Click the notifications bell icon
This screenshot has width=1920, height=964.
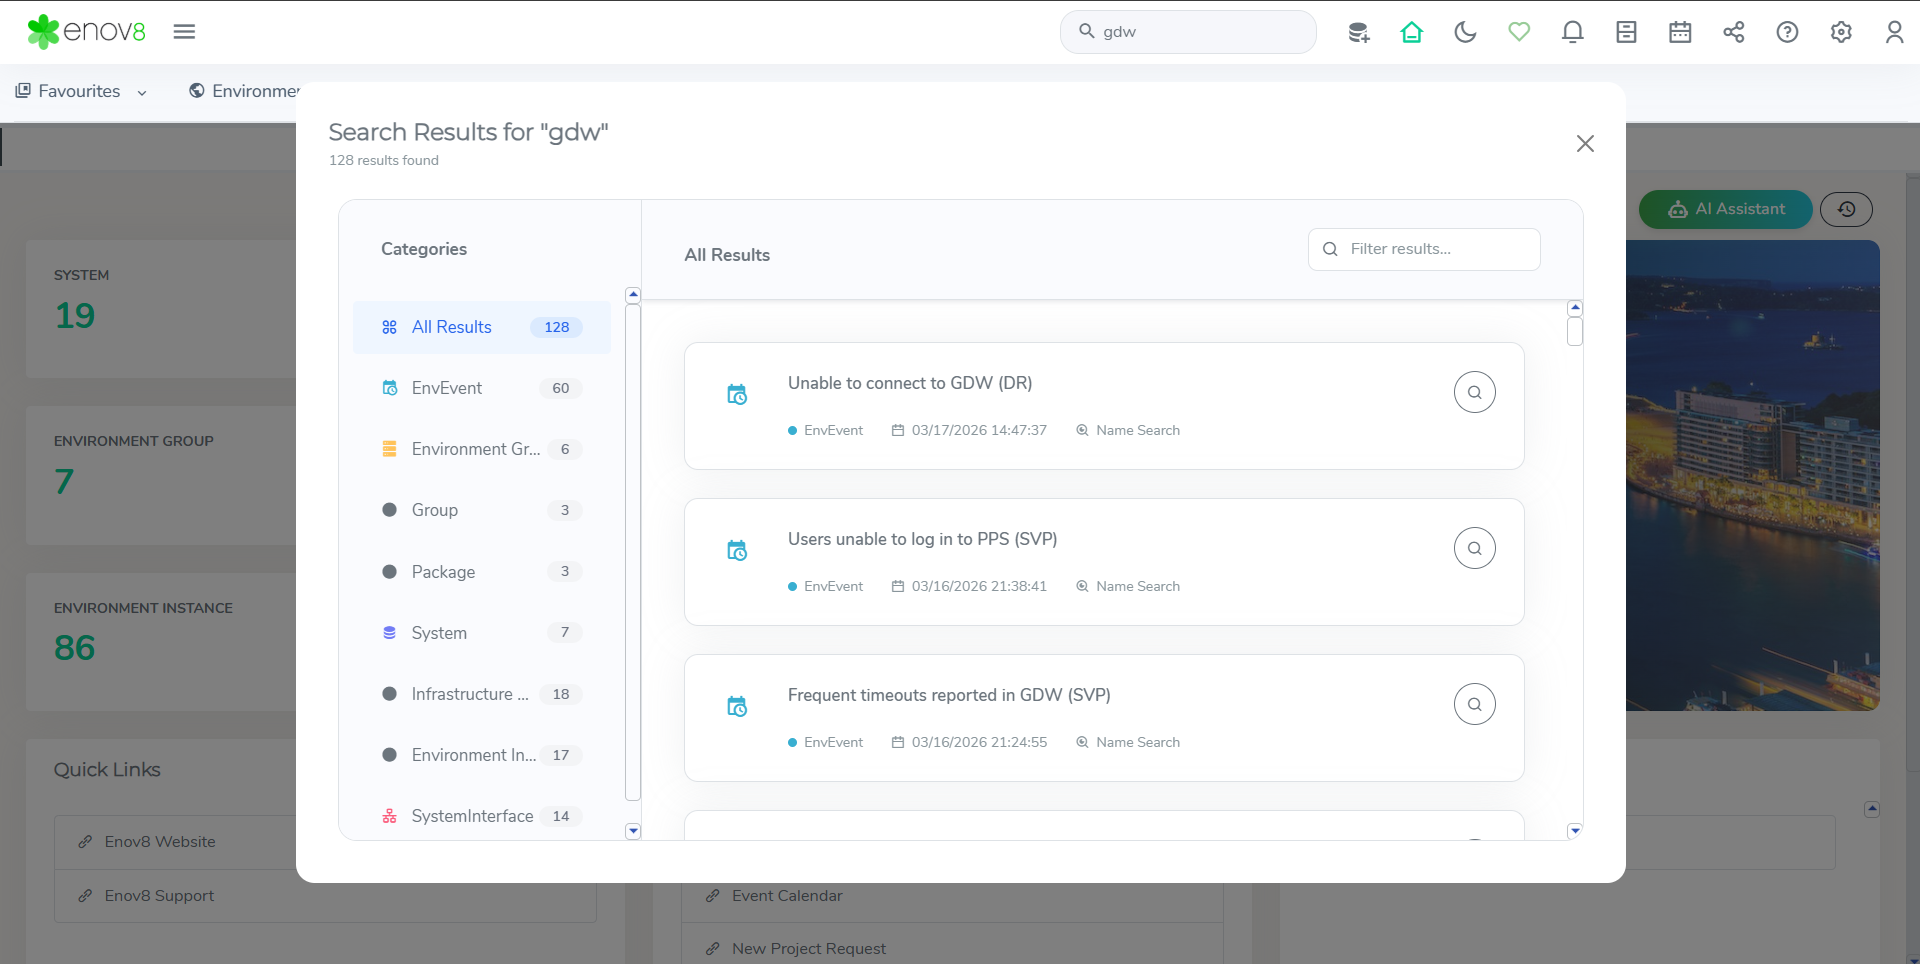point(1572,32)
